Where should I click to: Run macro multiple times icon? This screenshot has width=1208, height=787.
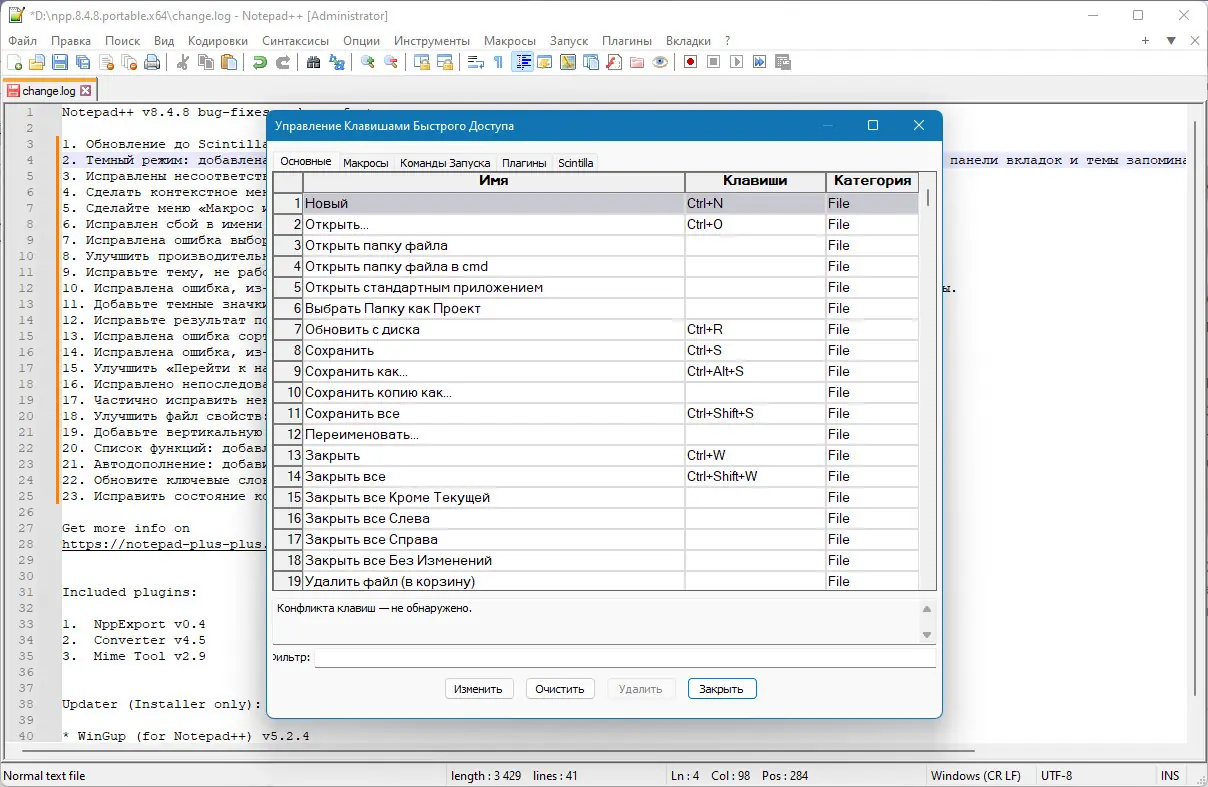tap(760, 62)
